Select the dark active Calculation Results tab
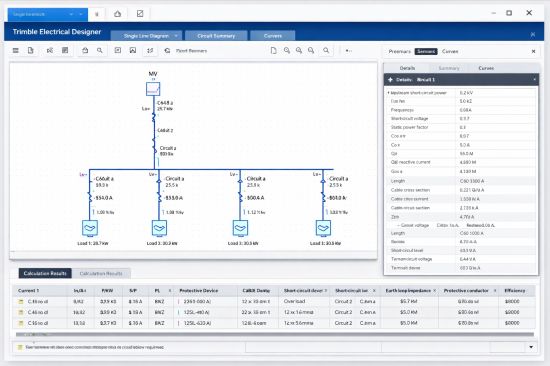Viewport: 550px width, 366px height. pos(45,273)
